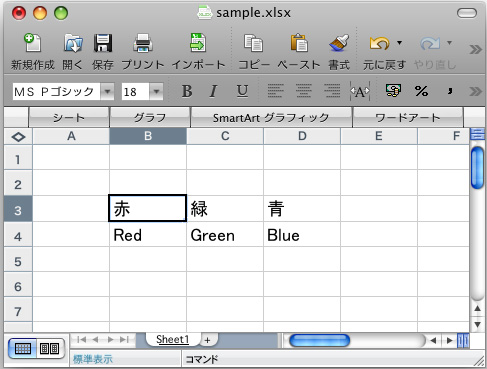Select cell containing 青
The height and width of the screenshot is (369, 487).
point(302,208)
